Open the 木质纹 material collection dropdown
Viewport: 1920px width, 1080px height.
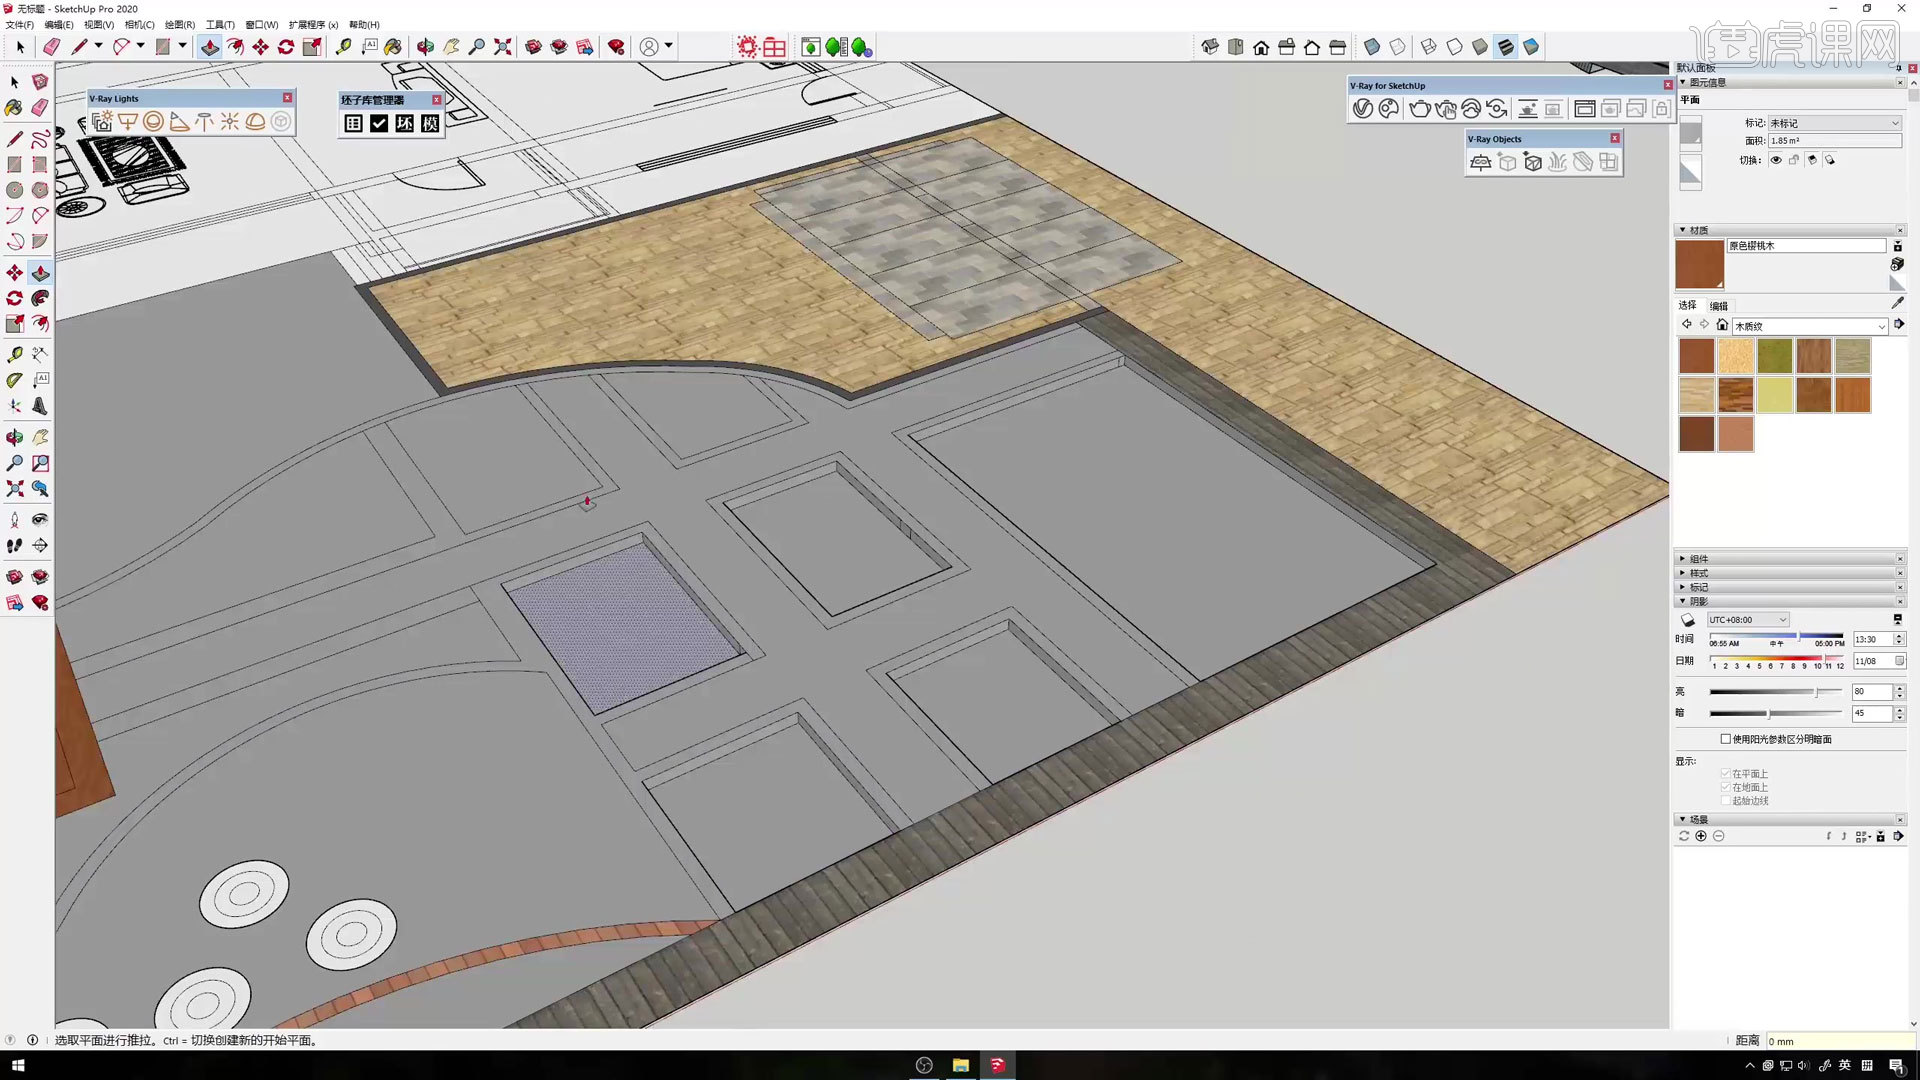(x=1810, y=326)
